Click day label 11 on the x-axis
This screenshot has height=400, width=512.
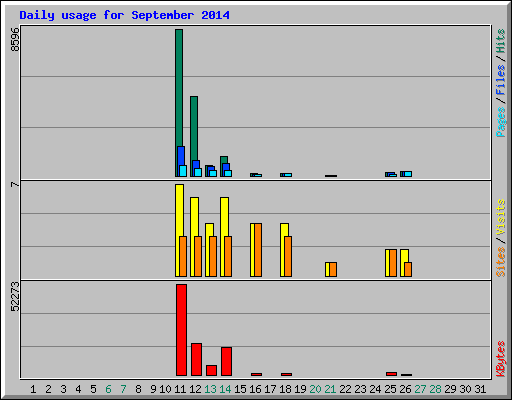(180, 389)
